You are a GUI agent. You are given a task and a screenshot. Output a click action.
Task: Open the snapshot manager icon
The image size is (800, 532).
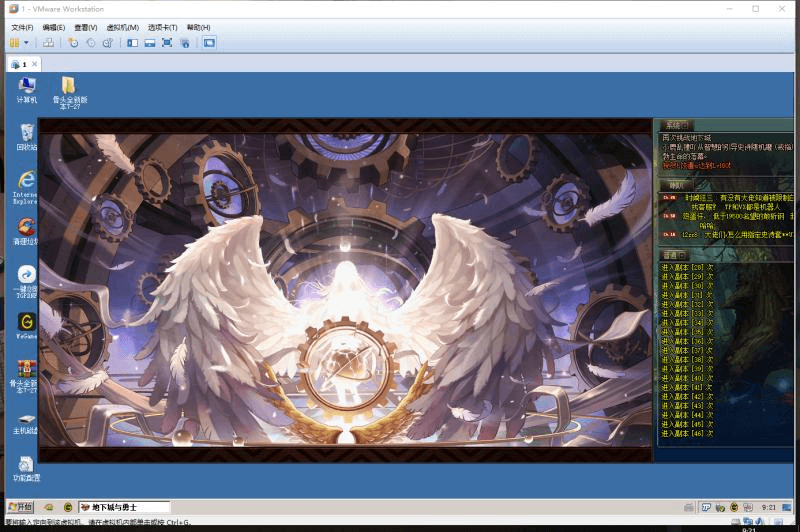pyautogui.click(x=108, y=43)
